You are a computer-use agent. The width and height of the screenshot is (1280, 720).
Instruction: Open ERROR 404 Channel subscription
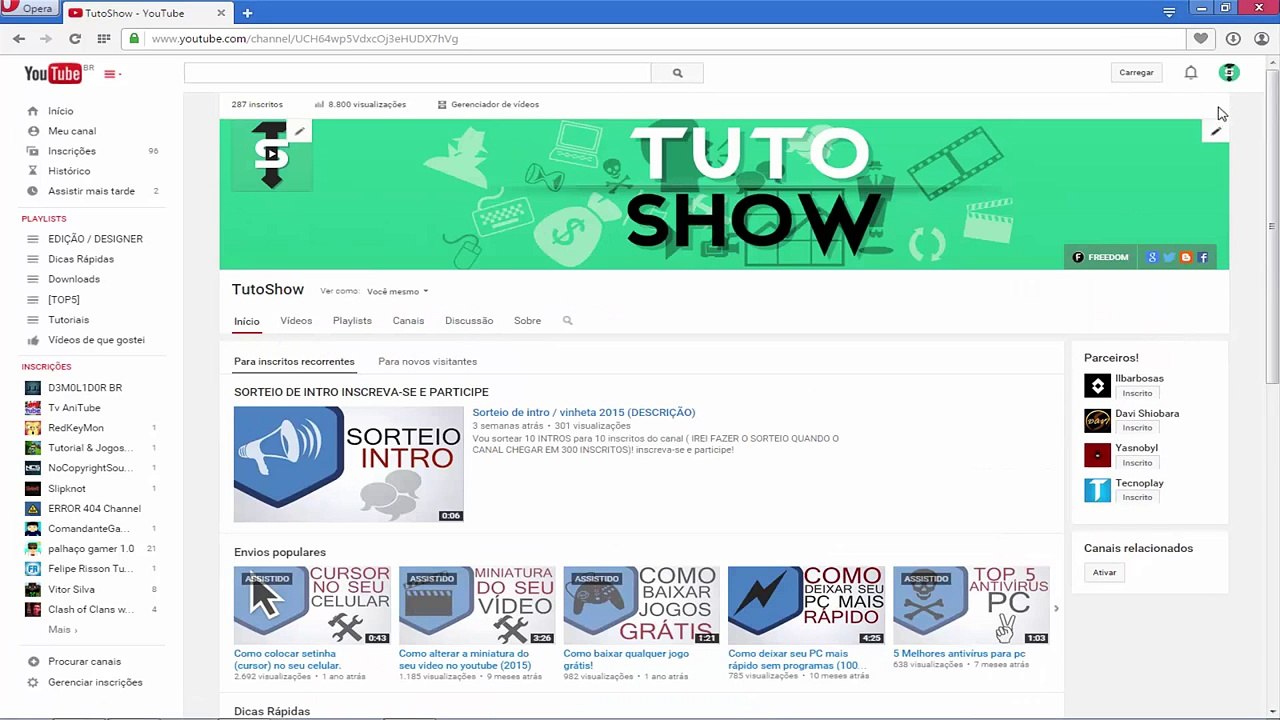coord(94,509)
